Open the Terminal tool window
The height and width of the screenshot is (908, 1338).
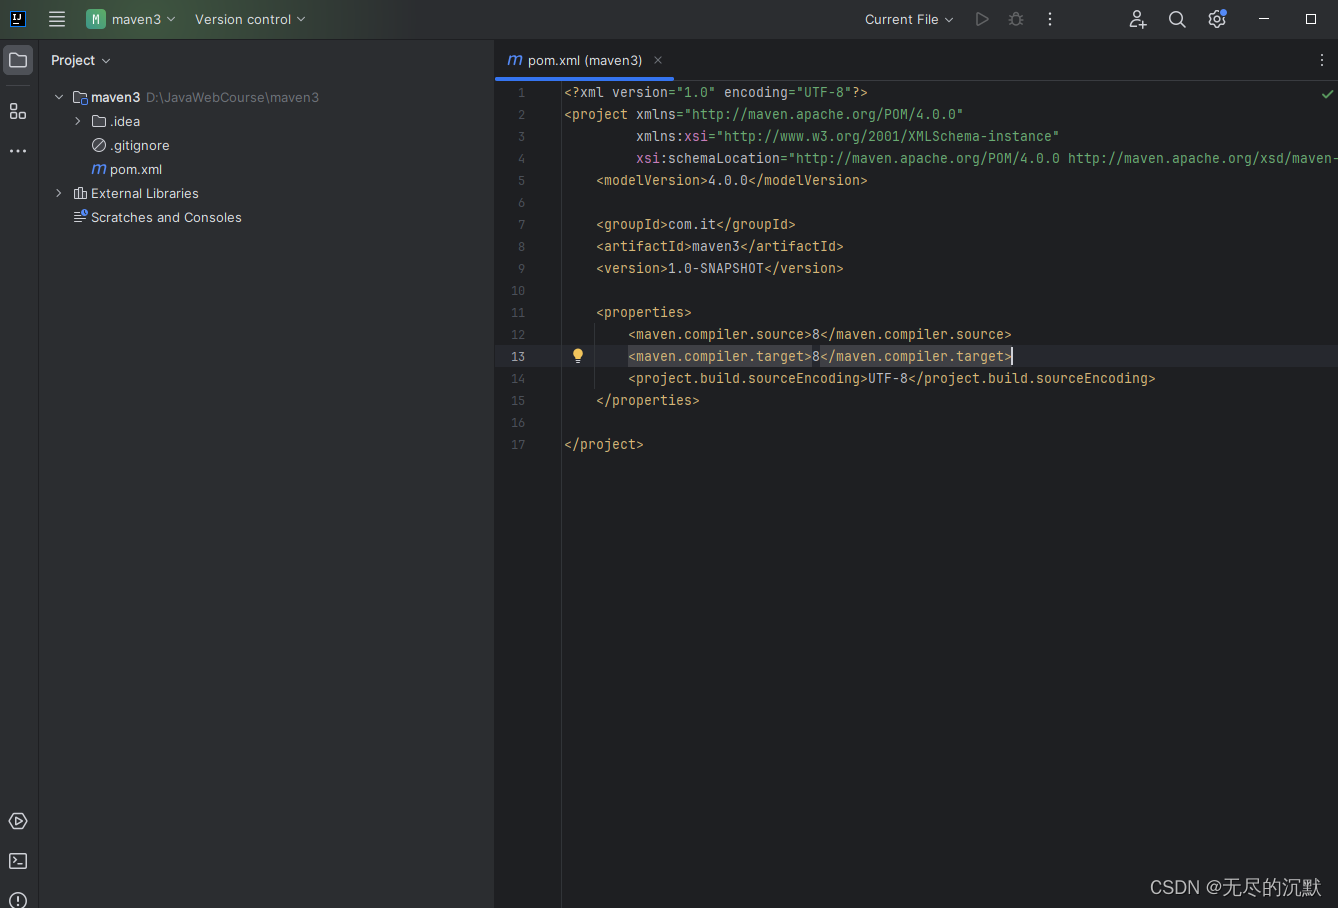[18, 861]
